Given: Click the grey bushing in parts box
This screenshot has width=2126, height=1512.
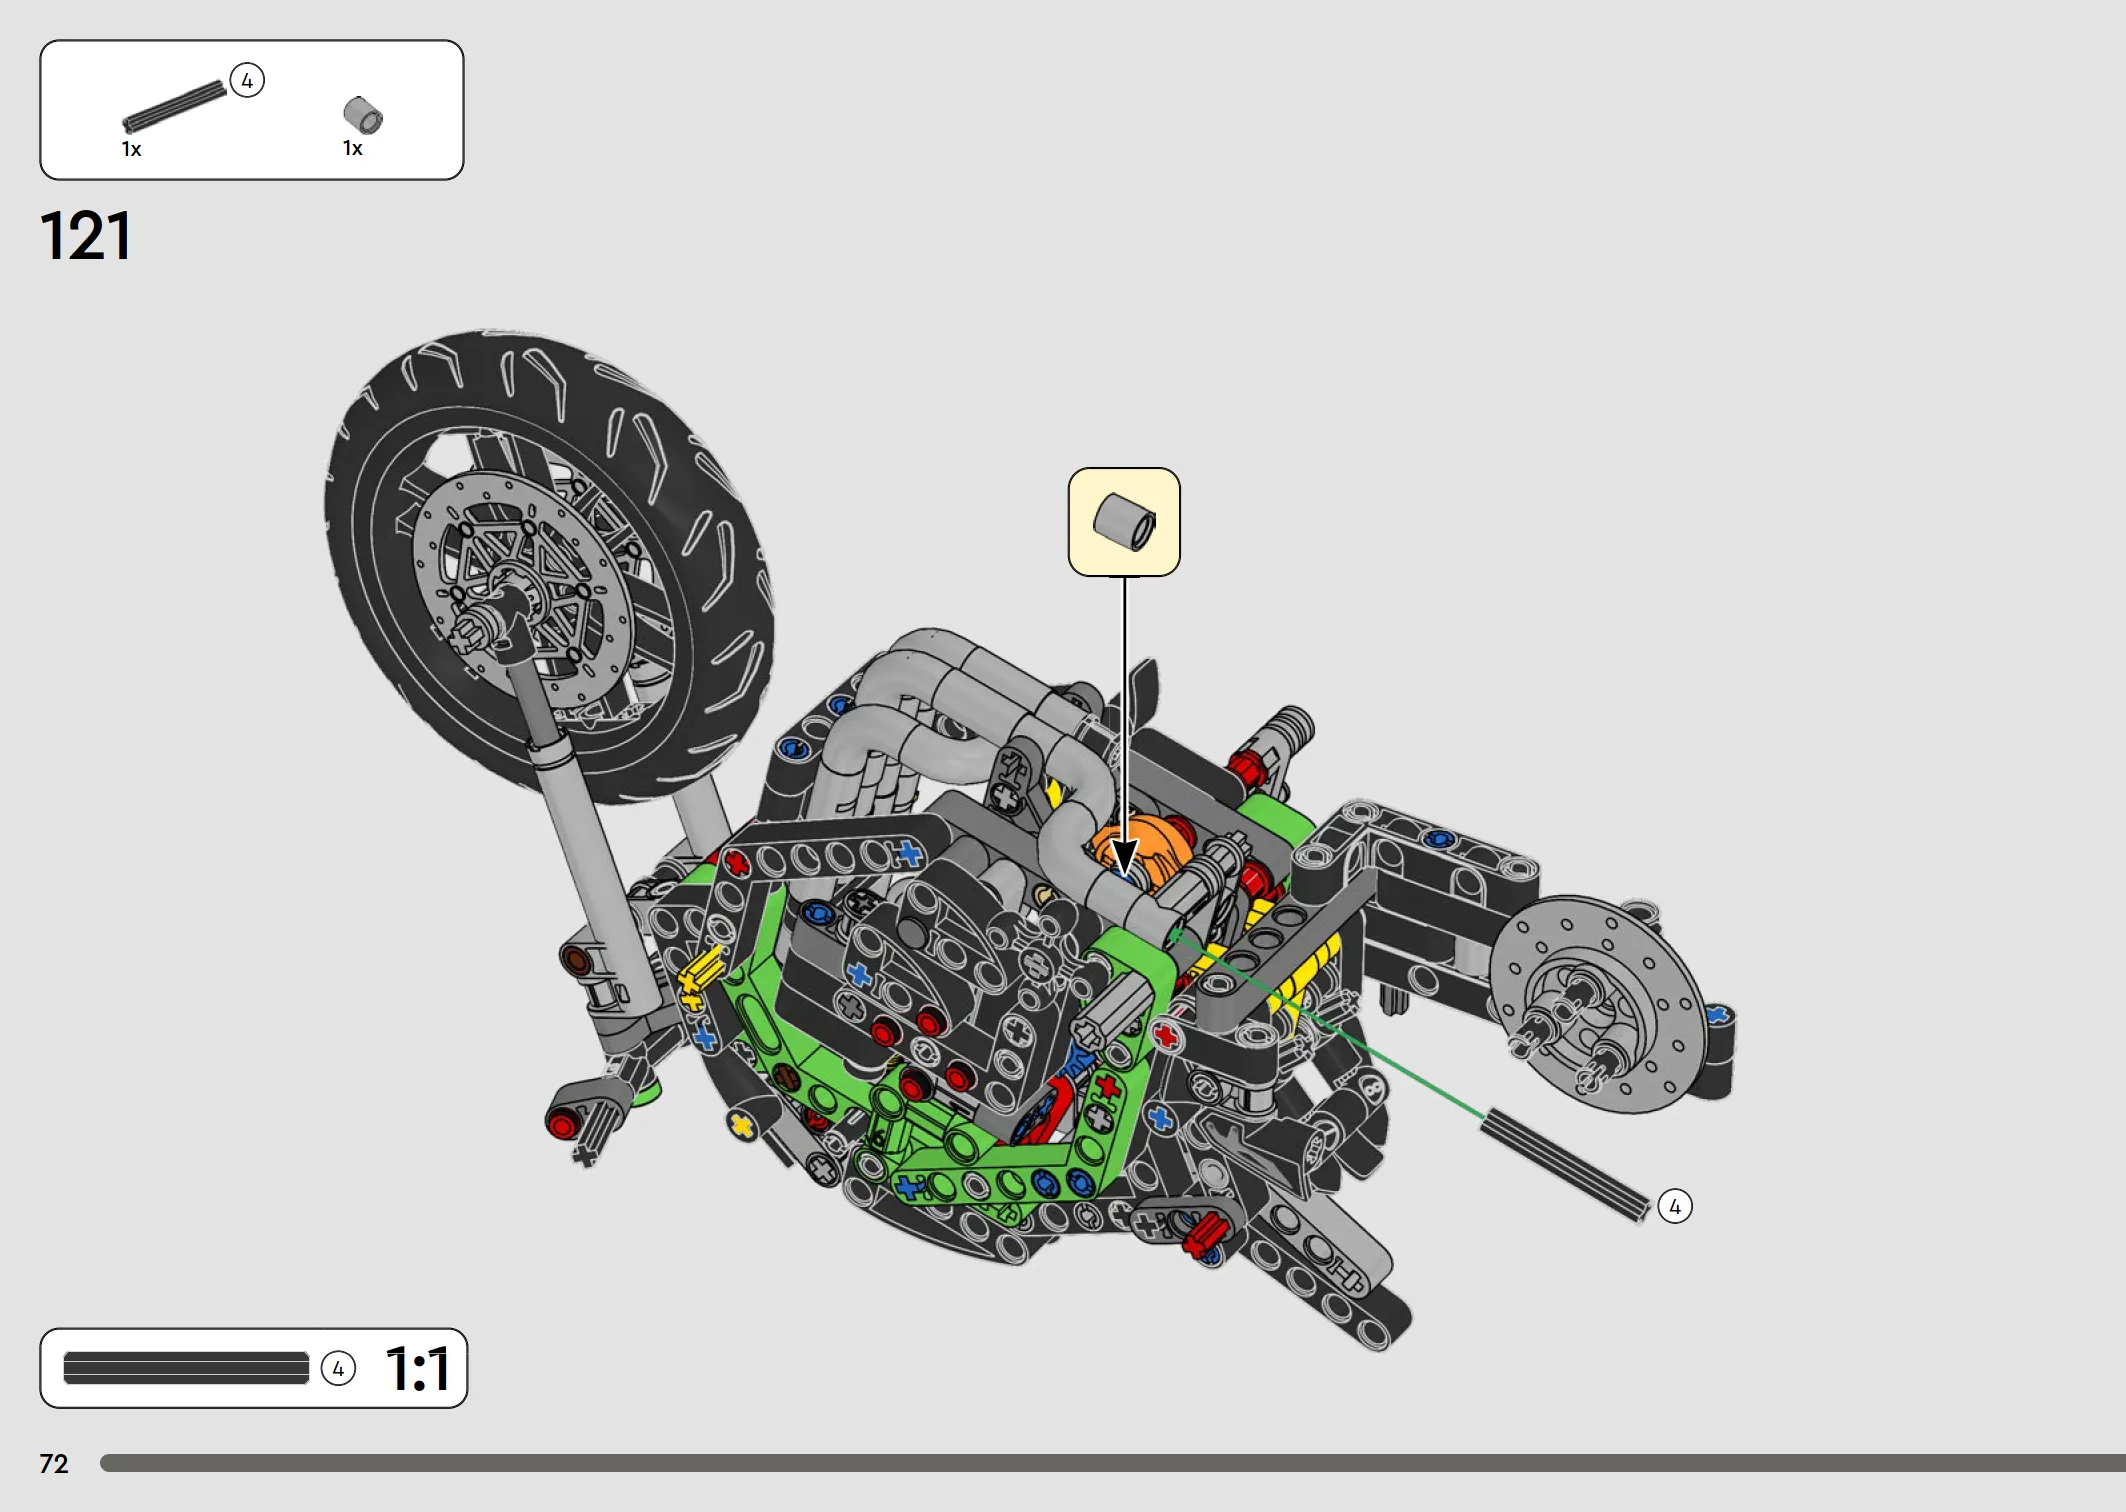Looking at the screenshot, I should pyautogui.click(x=363, y=115).
